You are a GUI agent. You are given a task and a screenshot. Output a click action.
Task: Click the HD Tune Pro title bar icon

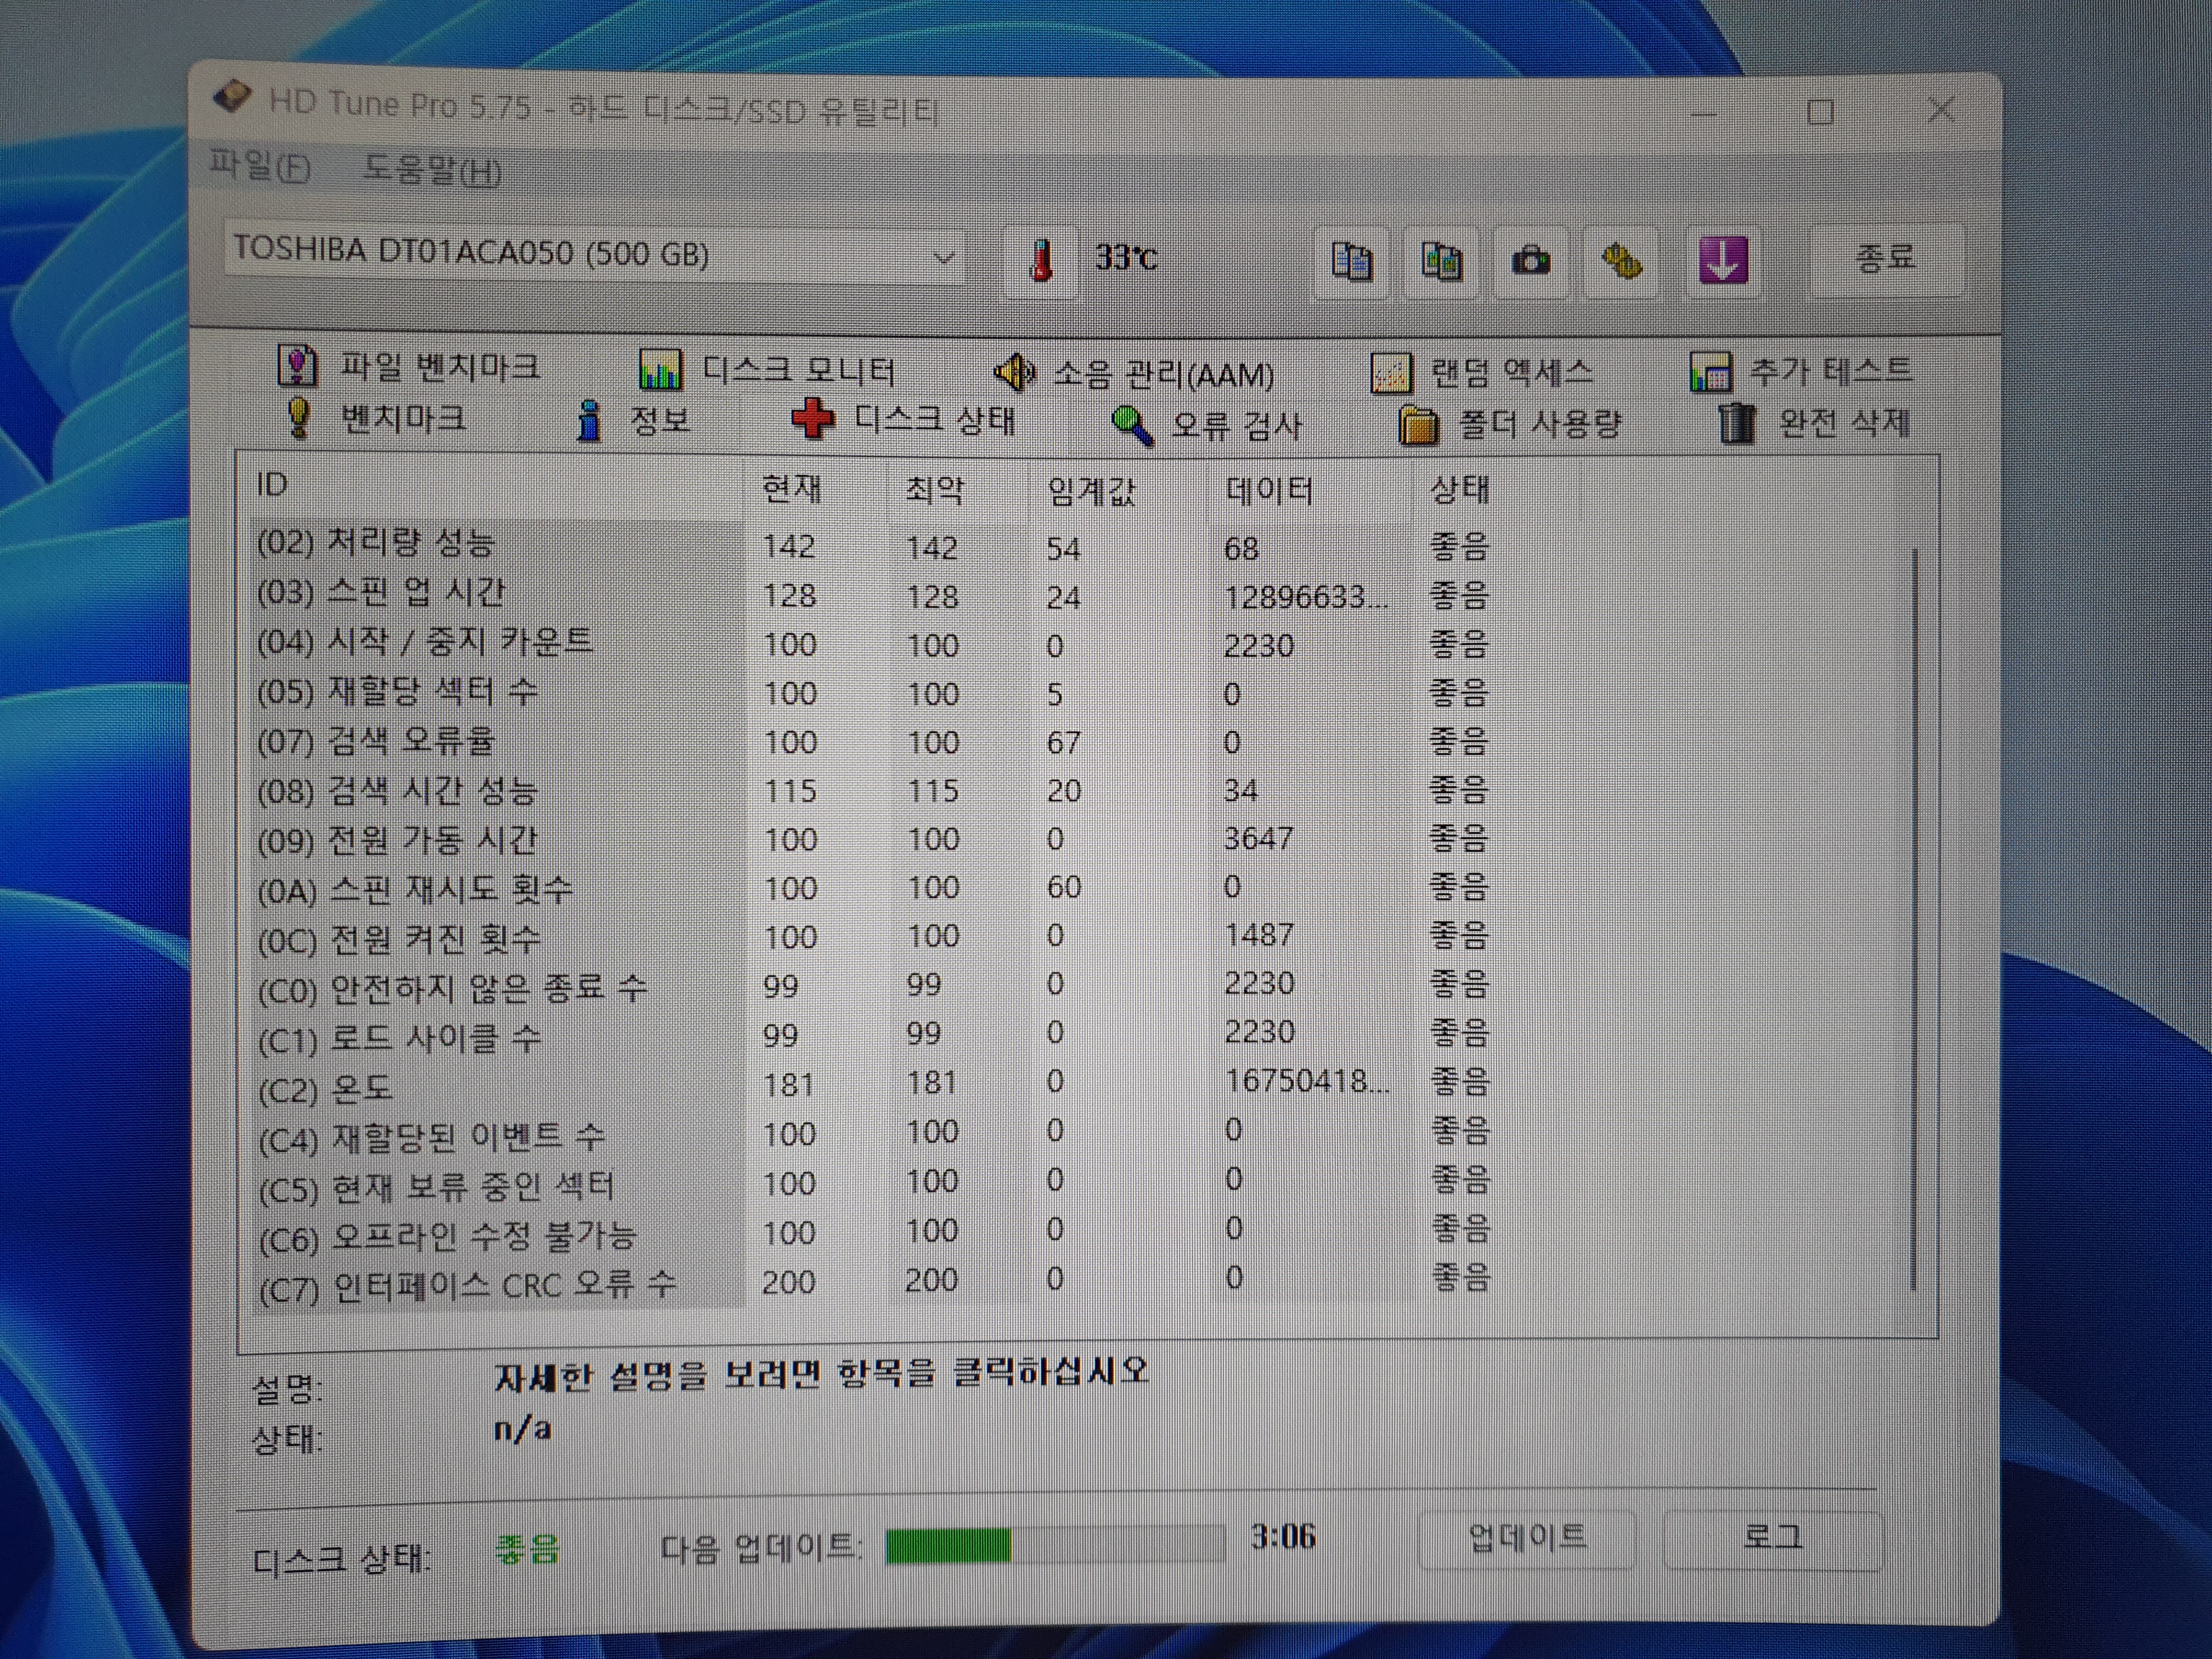pos(232,98)
